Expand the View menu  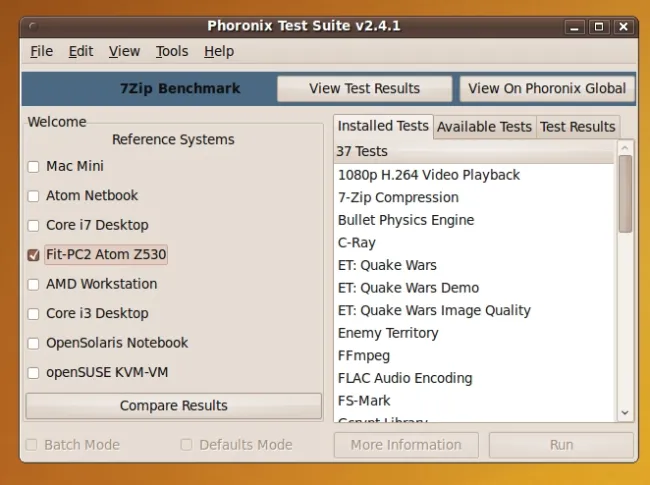pyautogui.click(x=124, y=51)
